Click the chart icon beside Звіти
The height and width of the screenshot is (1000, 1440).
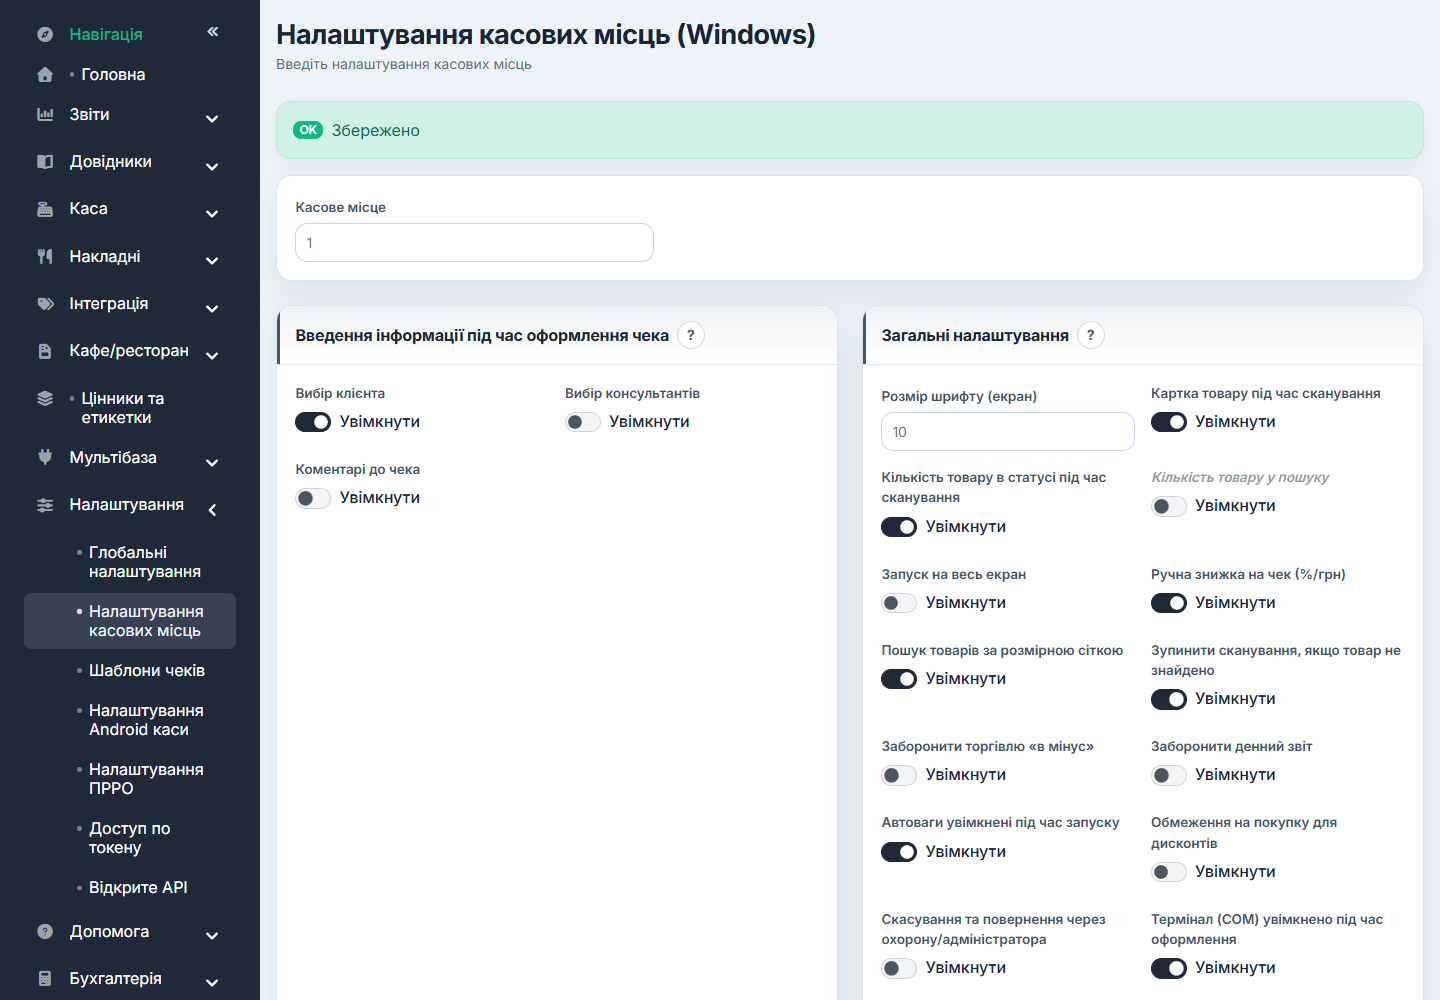click(45, 114)
